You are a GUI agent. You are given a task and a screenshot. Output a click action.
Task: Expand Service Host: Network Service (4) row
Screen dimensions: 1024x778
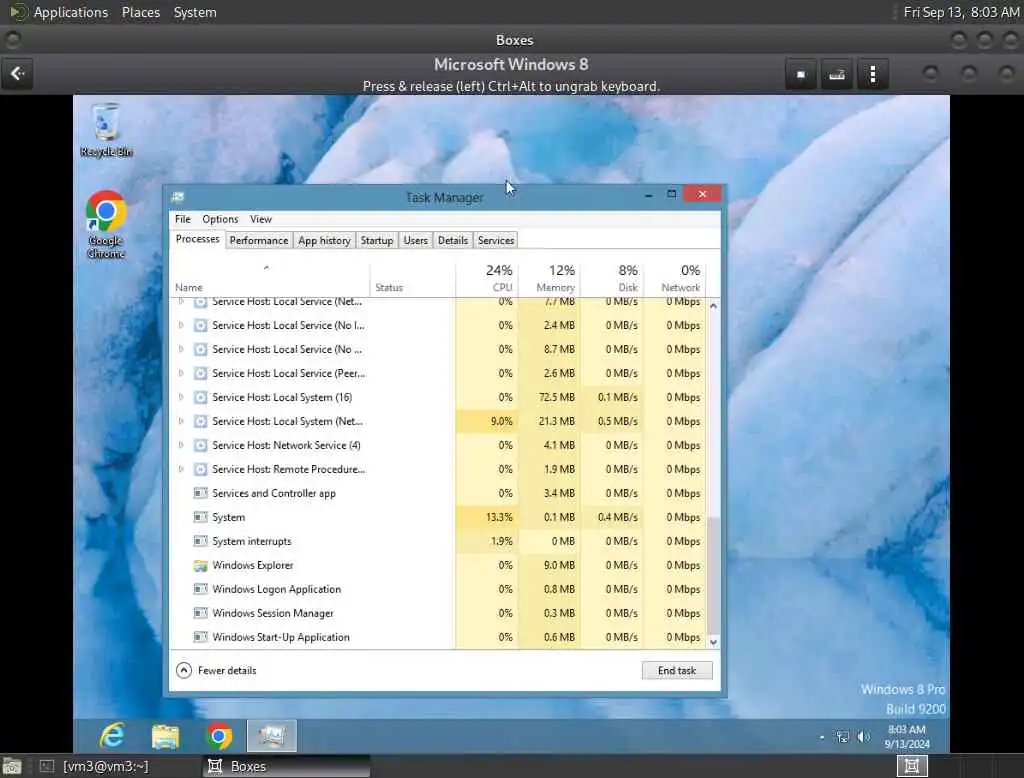tap(181, 446)
